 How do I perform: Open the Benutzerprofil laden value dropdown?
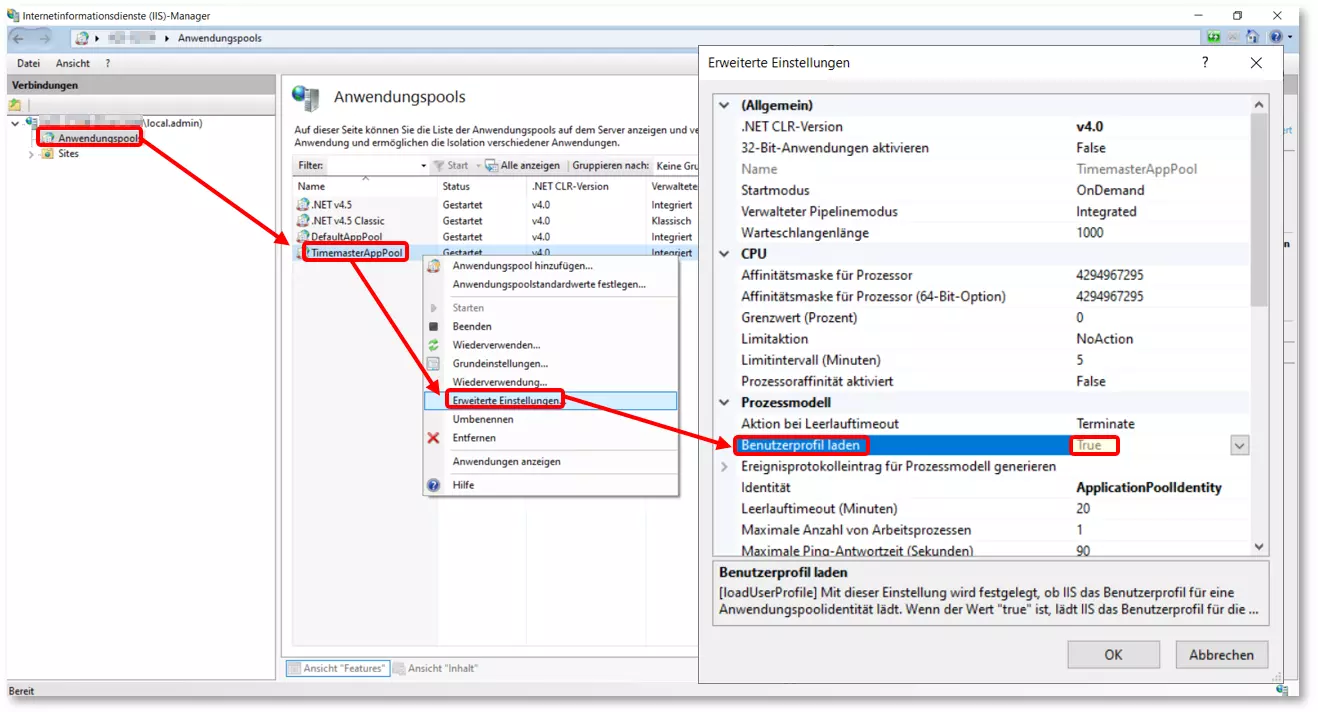tap(1239, 446)
